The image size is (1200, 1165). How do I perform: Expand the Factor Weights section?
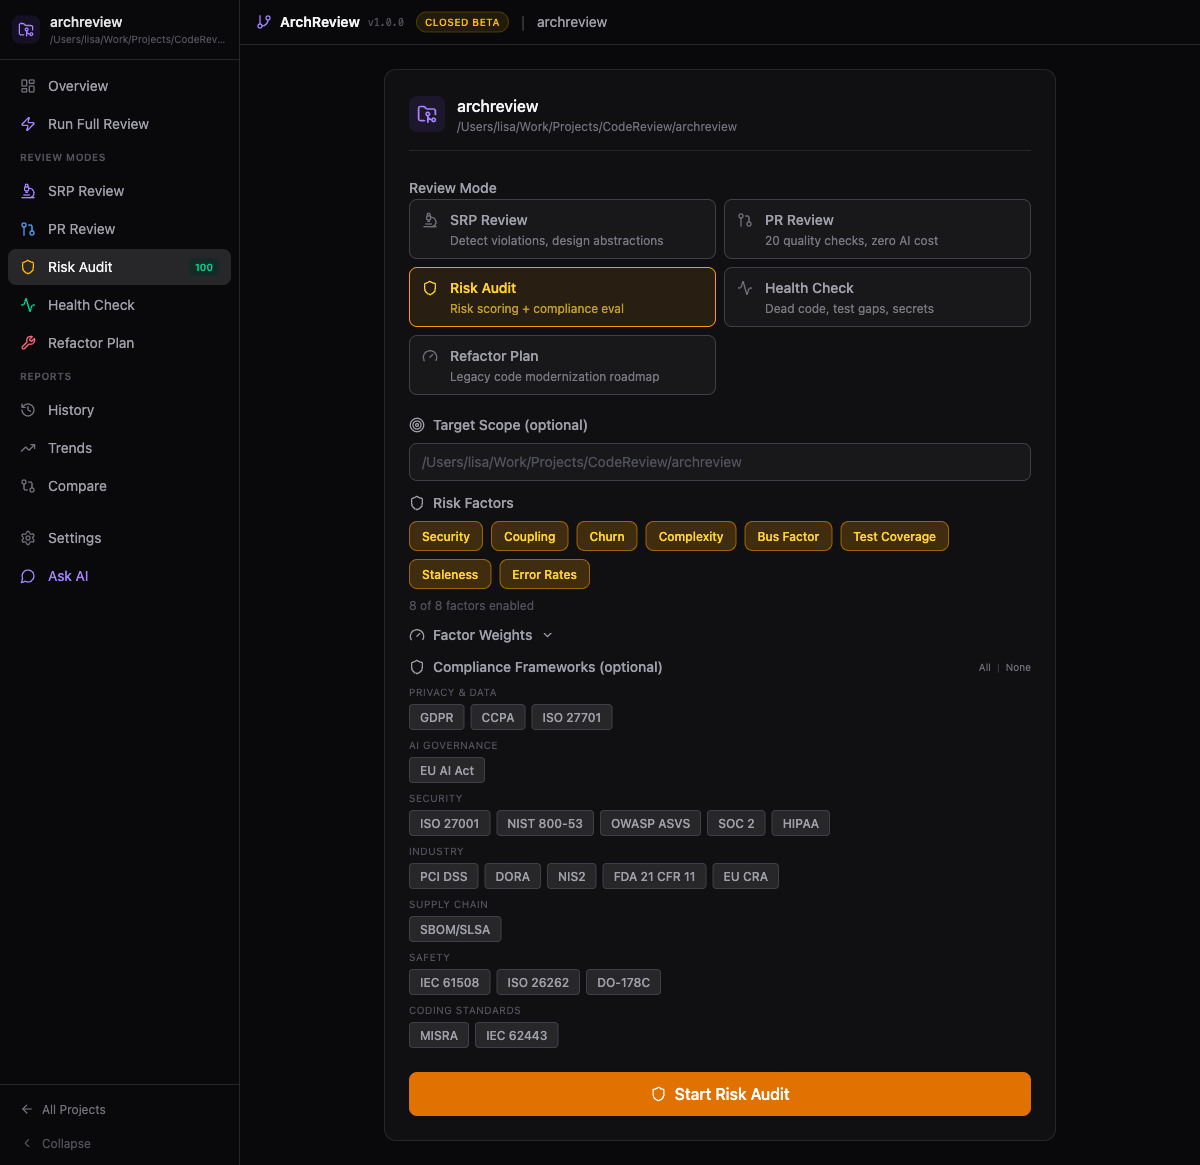point(482,635)
